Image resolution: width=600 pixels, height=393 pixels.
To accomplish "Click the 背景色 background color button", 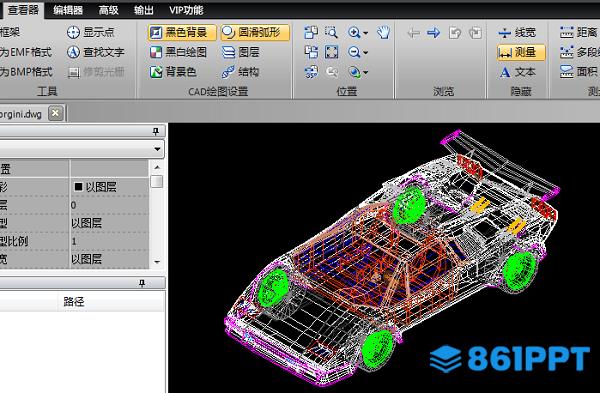I will click(x=173, y=72).
